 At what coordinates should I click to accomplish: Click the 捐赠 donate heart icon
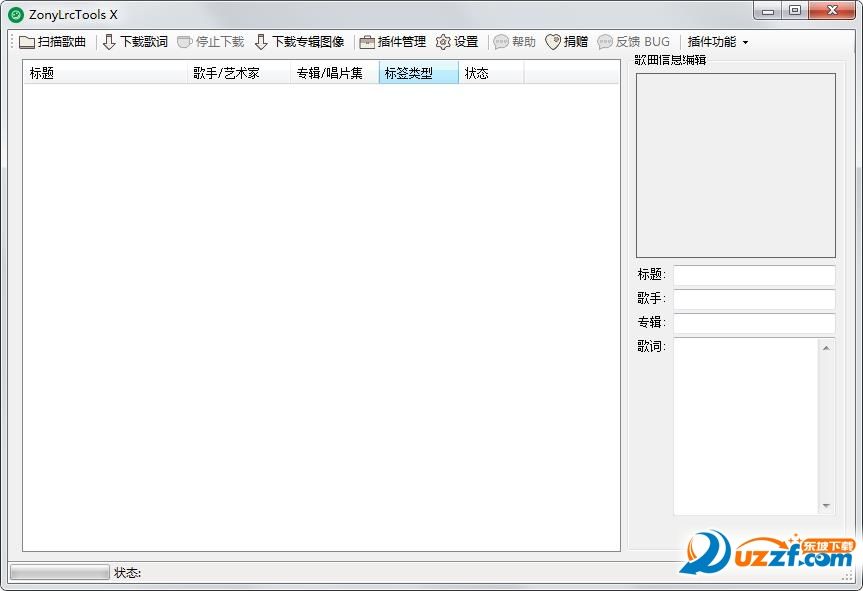(x=553, y=41)
